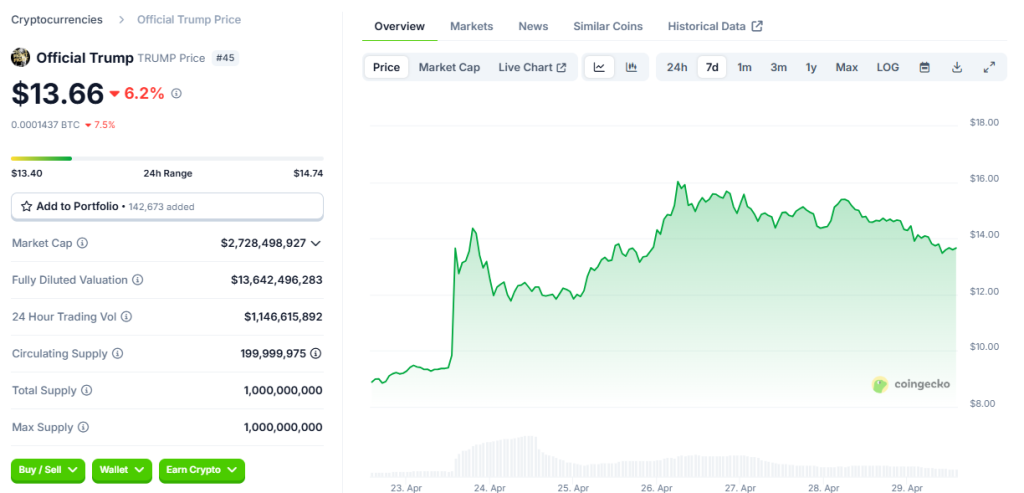
Task: Click the info icon next to Max Supply
Action: click(x=84, y=427)
